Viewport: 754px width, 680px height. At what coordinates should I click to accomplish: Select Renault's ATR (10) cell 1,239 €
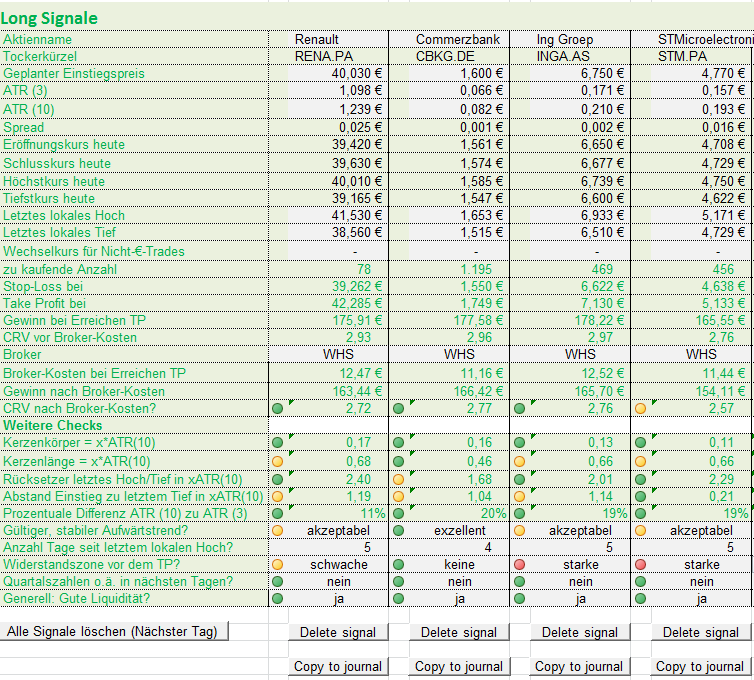338,109
